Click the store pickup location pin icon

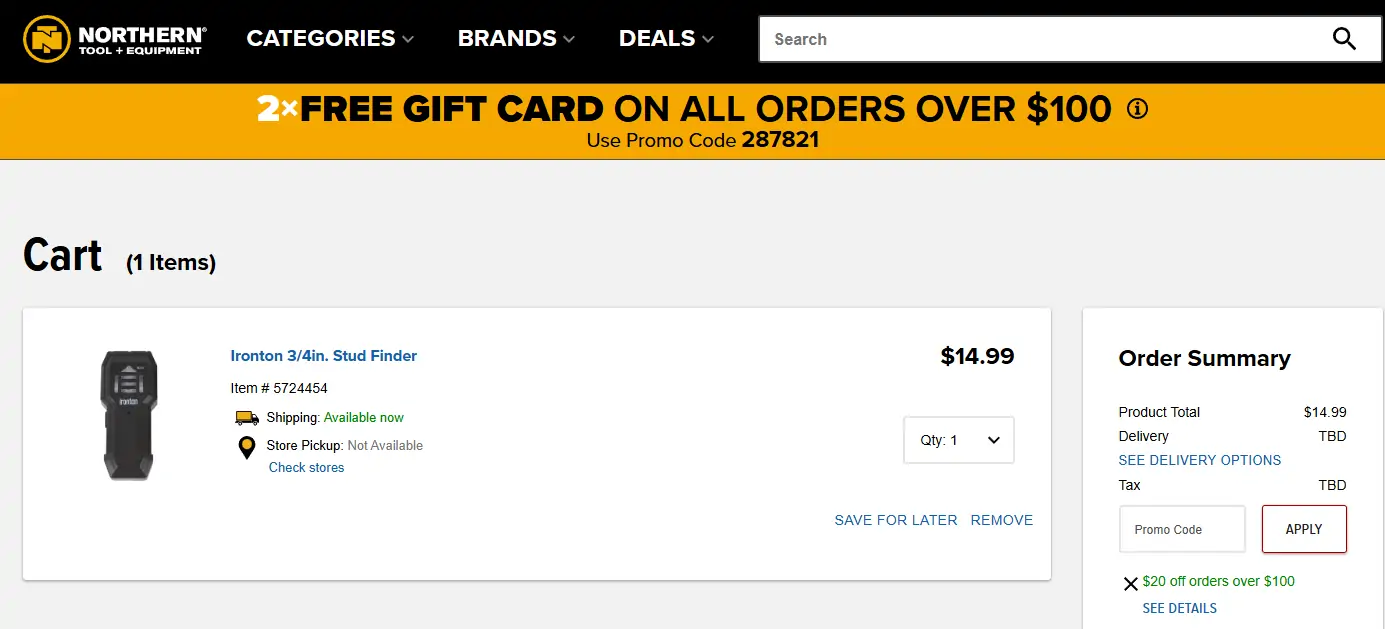coord(247,447)
